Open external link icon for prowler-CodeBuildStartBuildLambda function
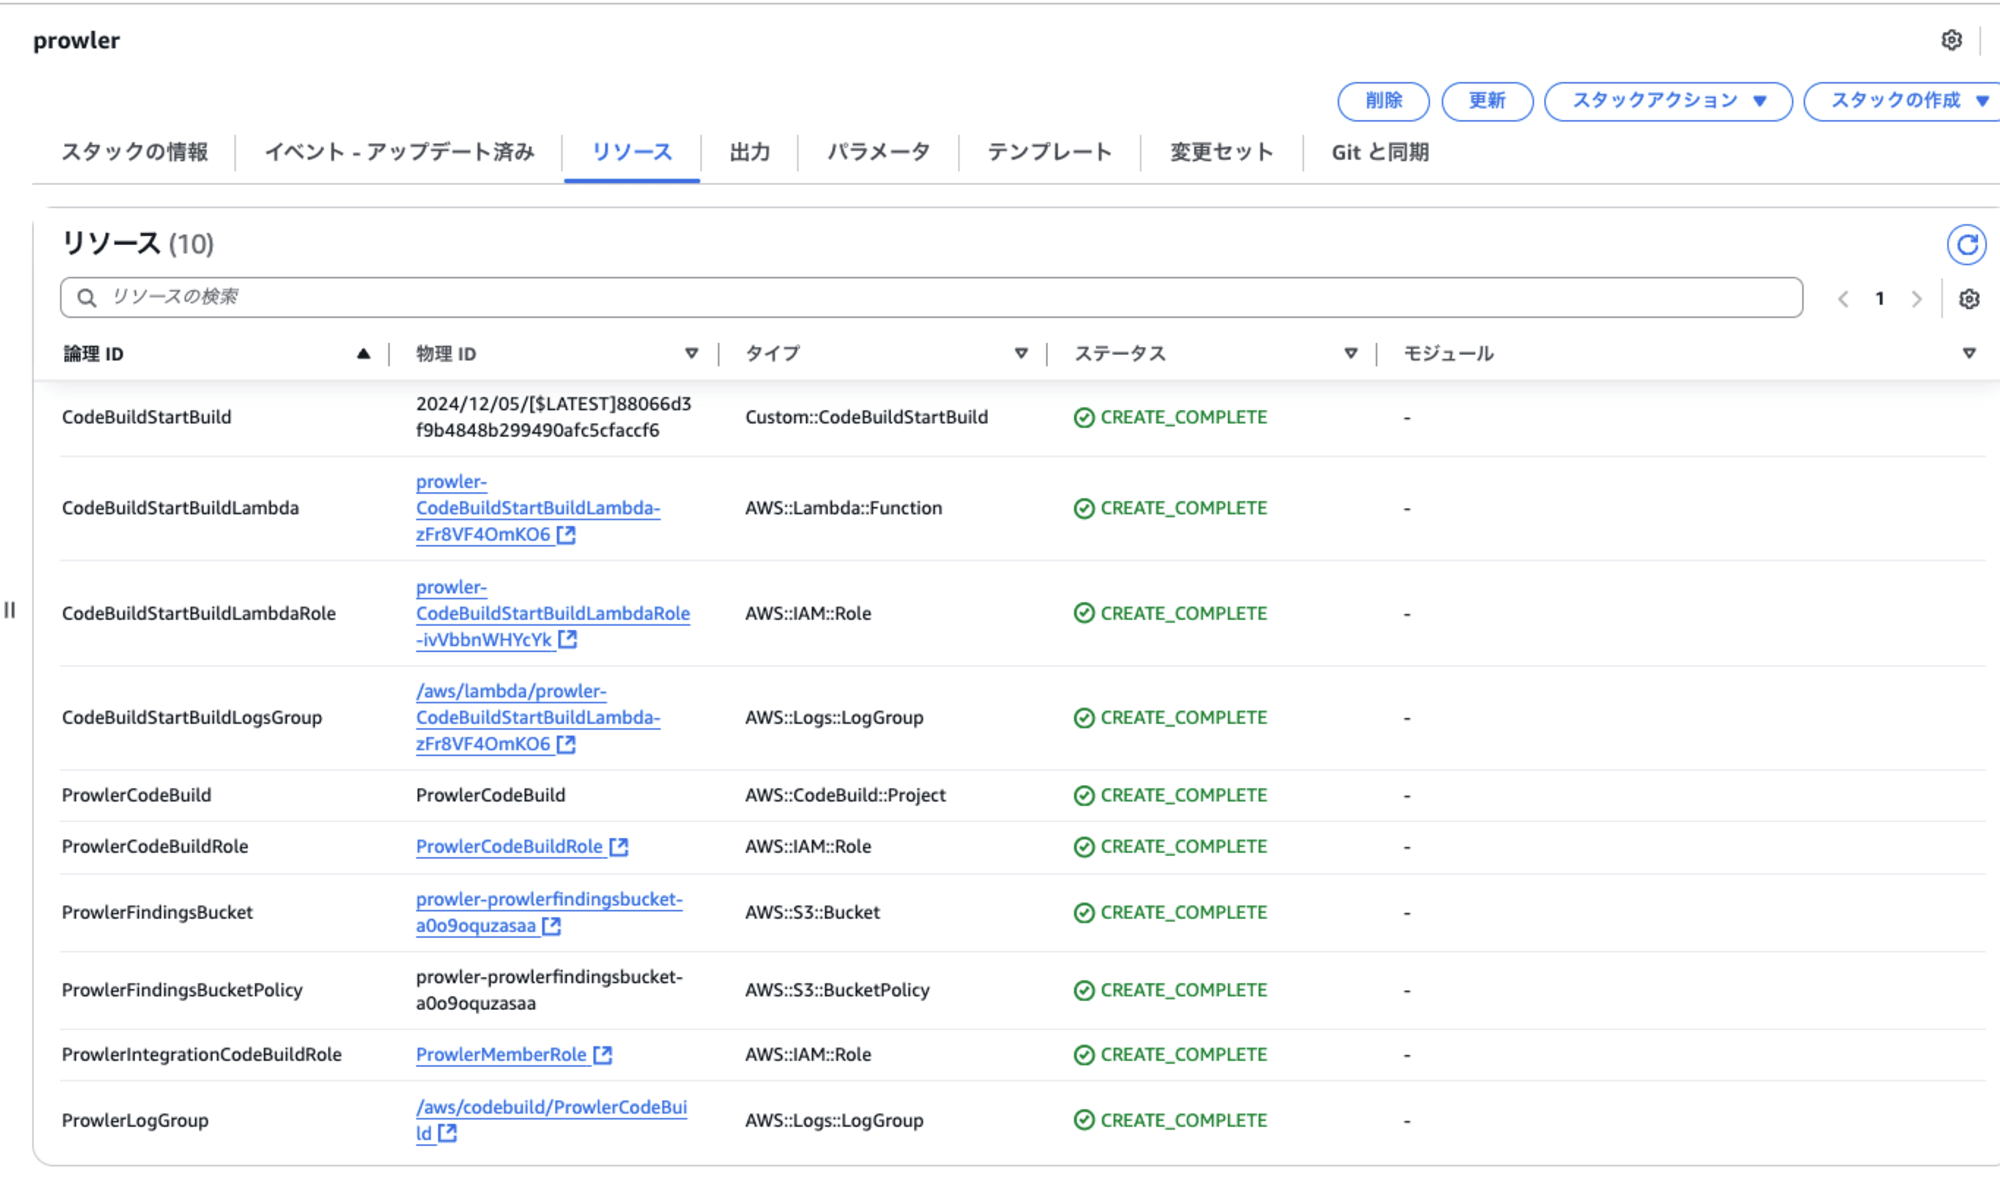The width and height of the screenshot is (2000, 1181). [566, 535]
